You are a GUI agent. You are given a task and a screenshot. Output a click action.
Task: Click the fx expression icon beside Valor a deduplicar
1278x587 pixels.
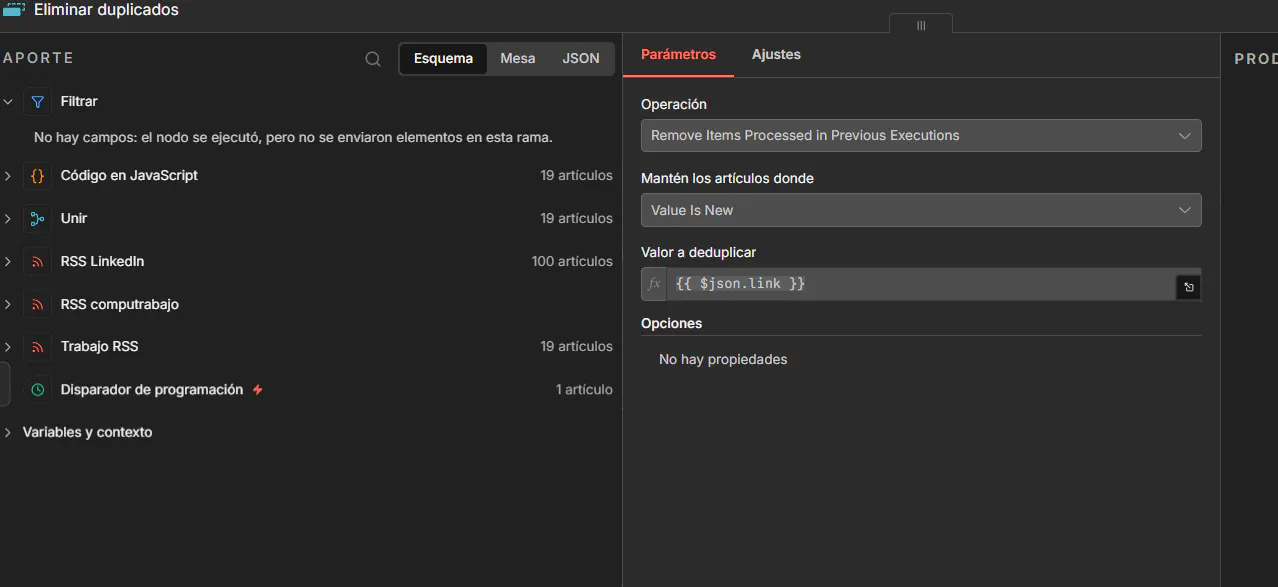(654, 284)
